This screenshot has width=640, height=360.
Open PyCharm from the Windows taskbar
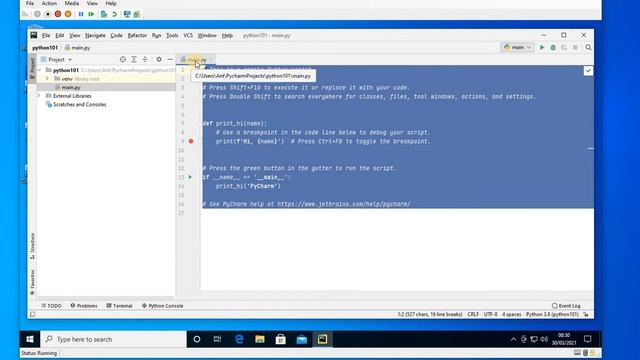pos(322,339)
